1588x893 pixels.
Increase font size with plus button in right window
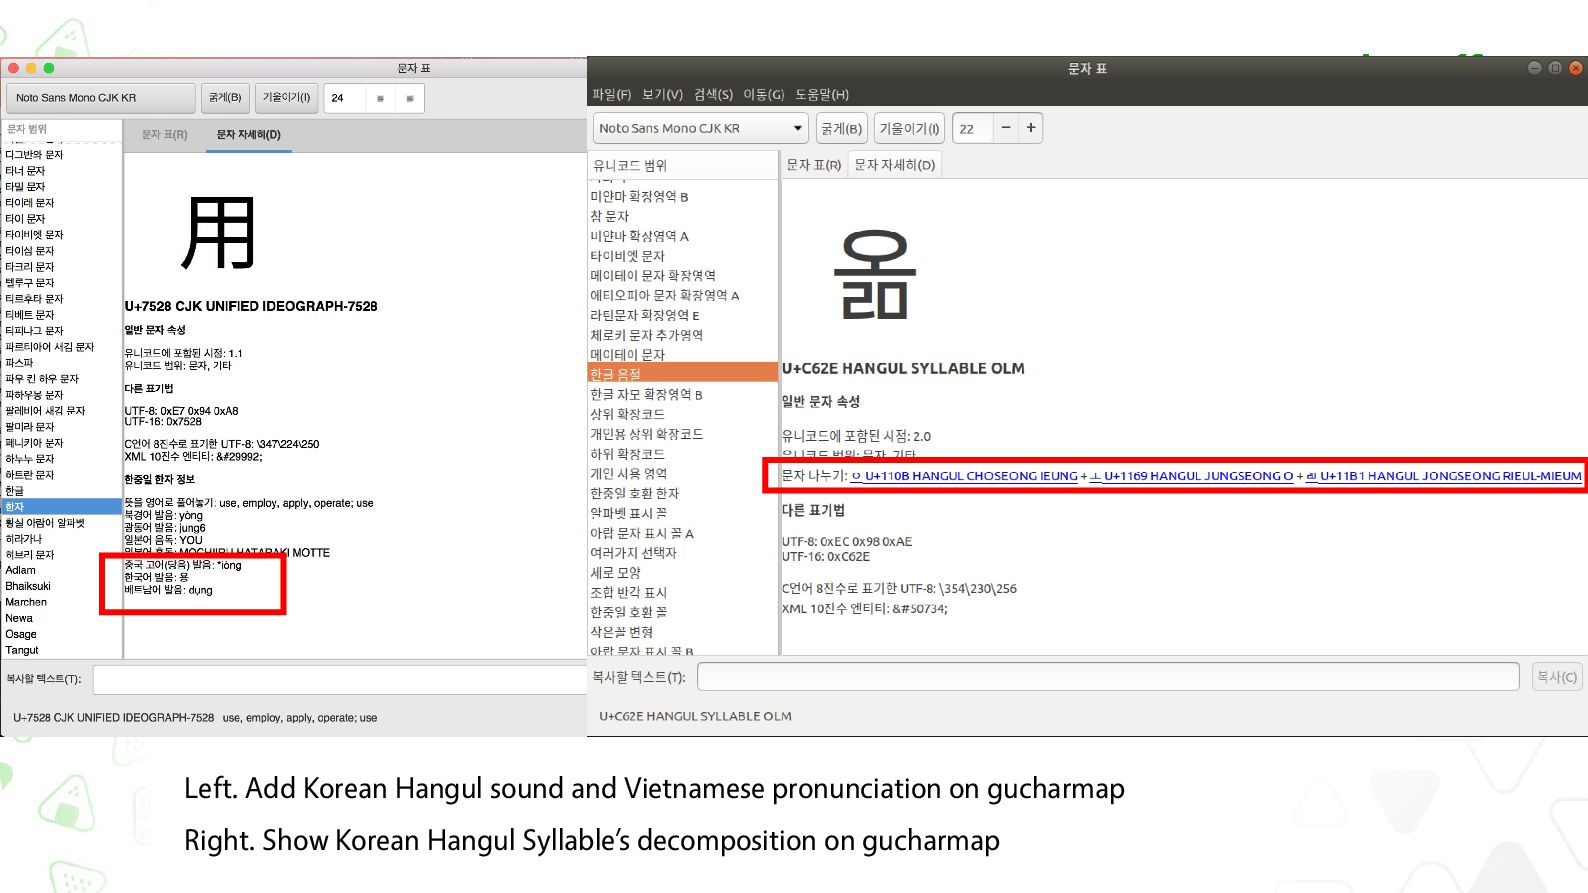pyautogui.click(x=1031, y=128)
